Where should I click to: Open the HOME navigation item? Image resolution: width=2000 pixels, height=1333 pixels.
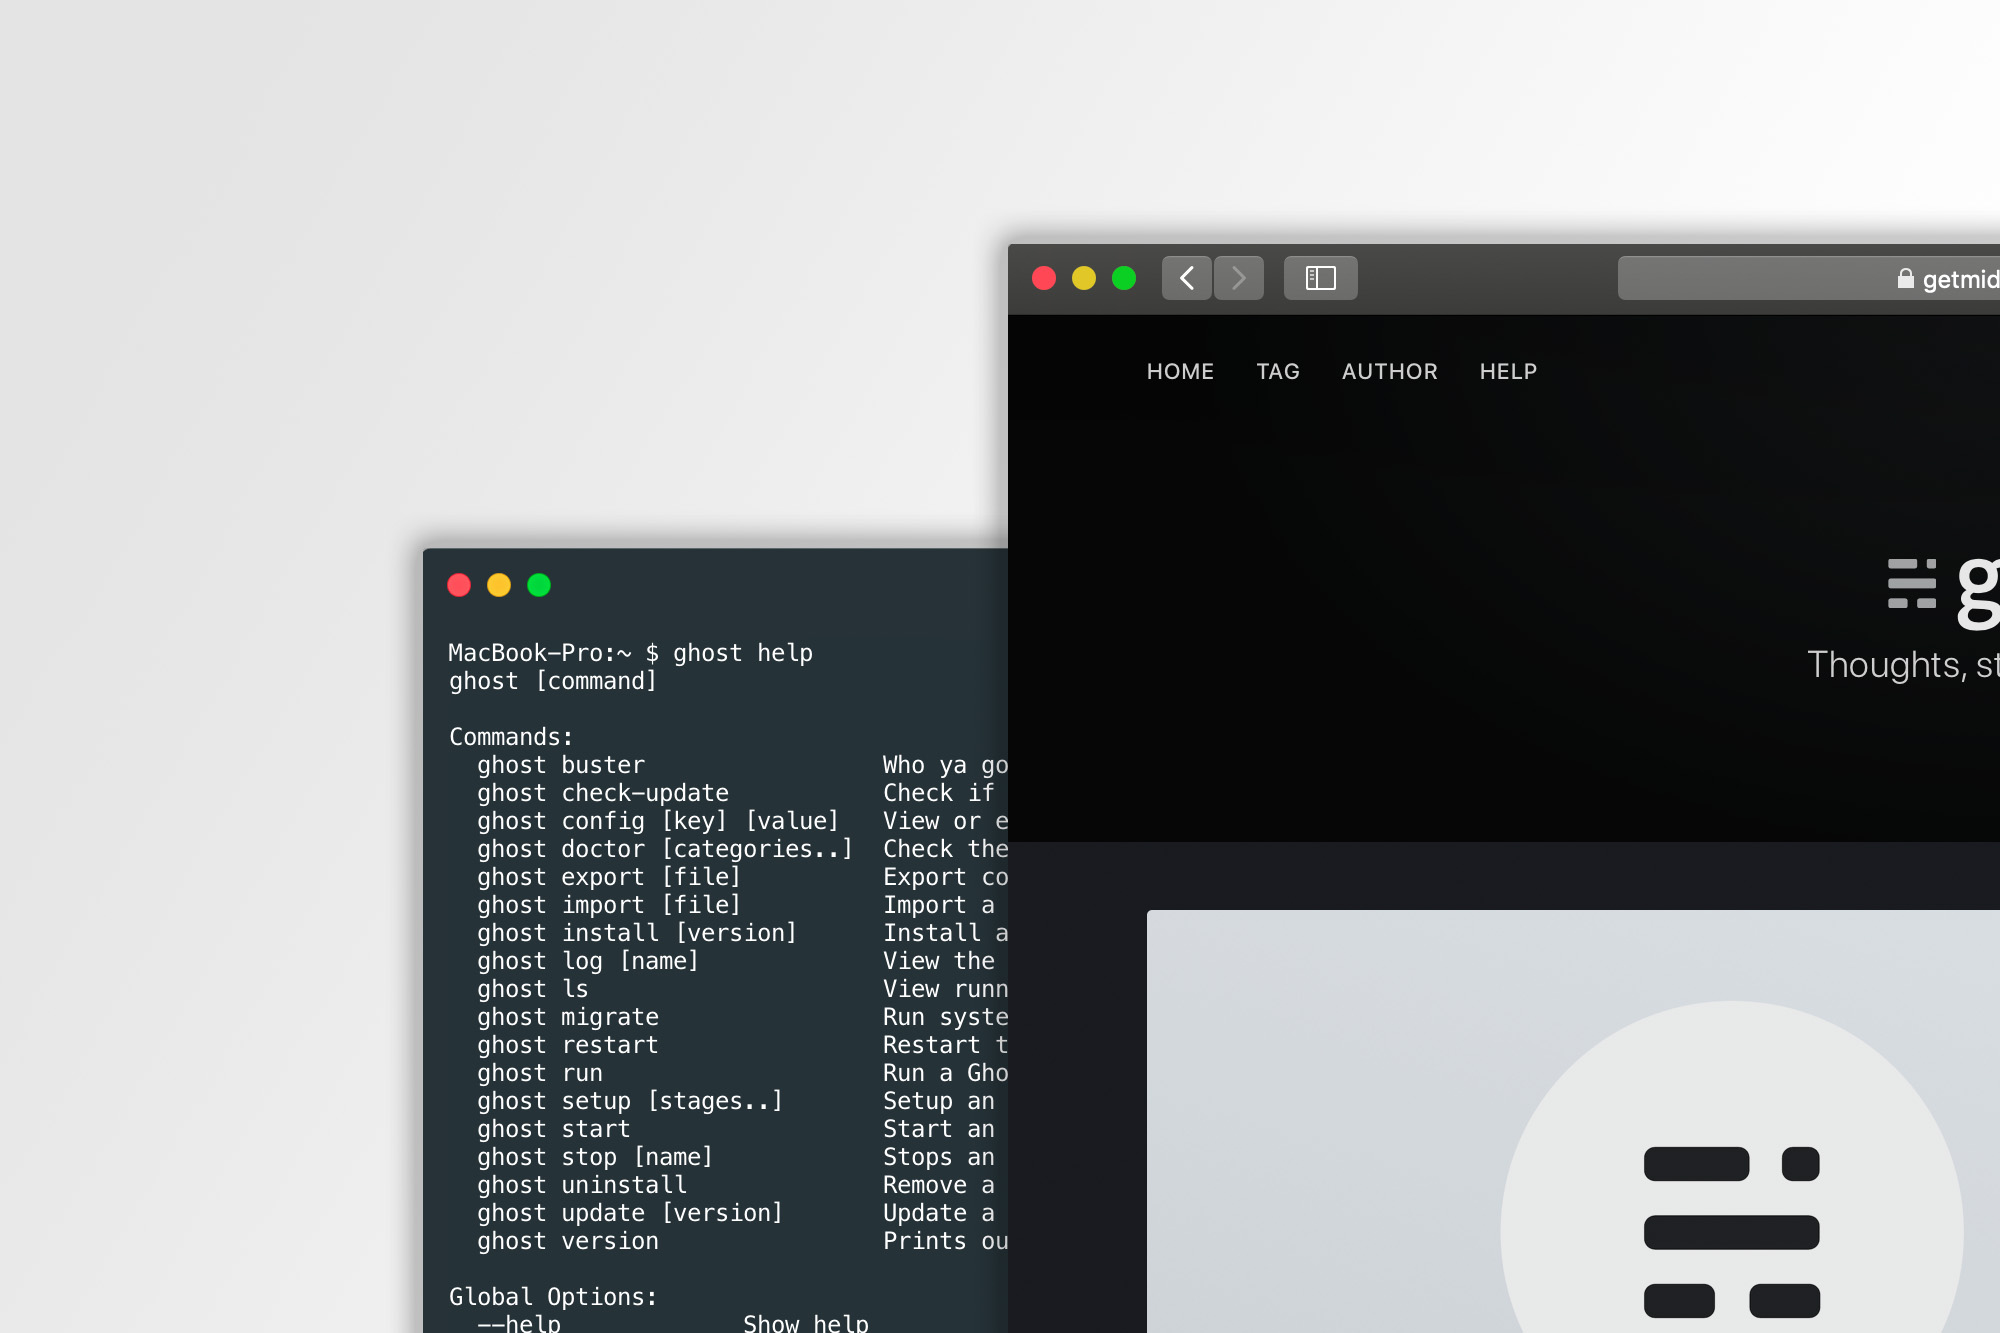1180,371
